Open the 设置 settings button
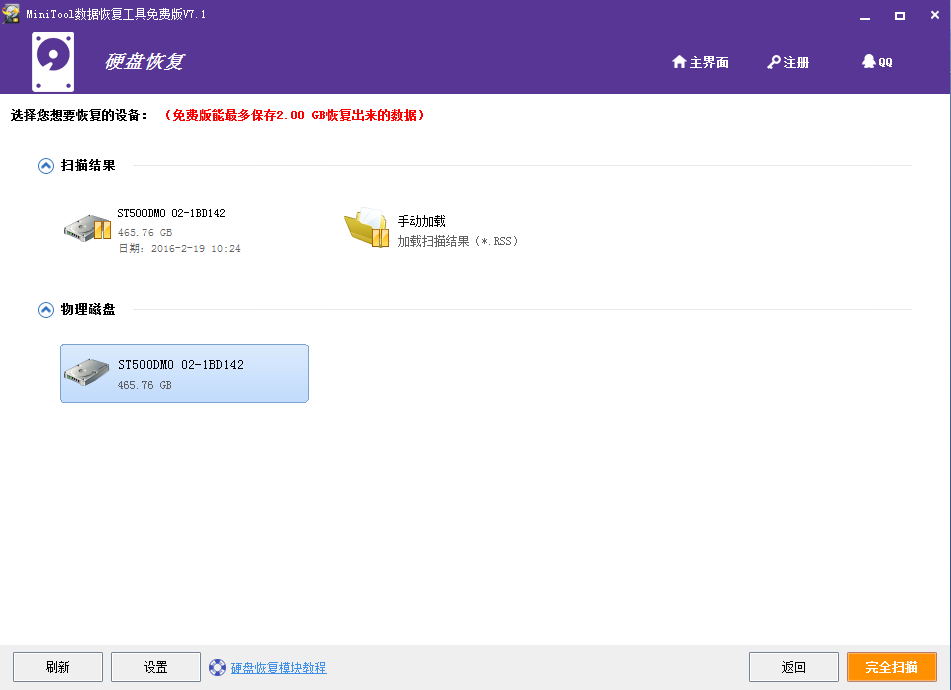 (156, 667)
